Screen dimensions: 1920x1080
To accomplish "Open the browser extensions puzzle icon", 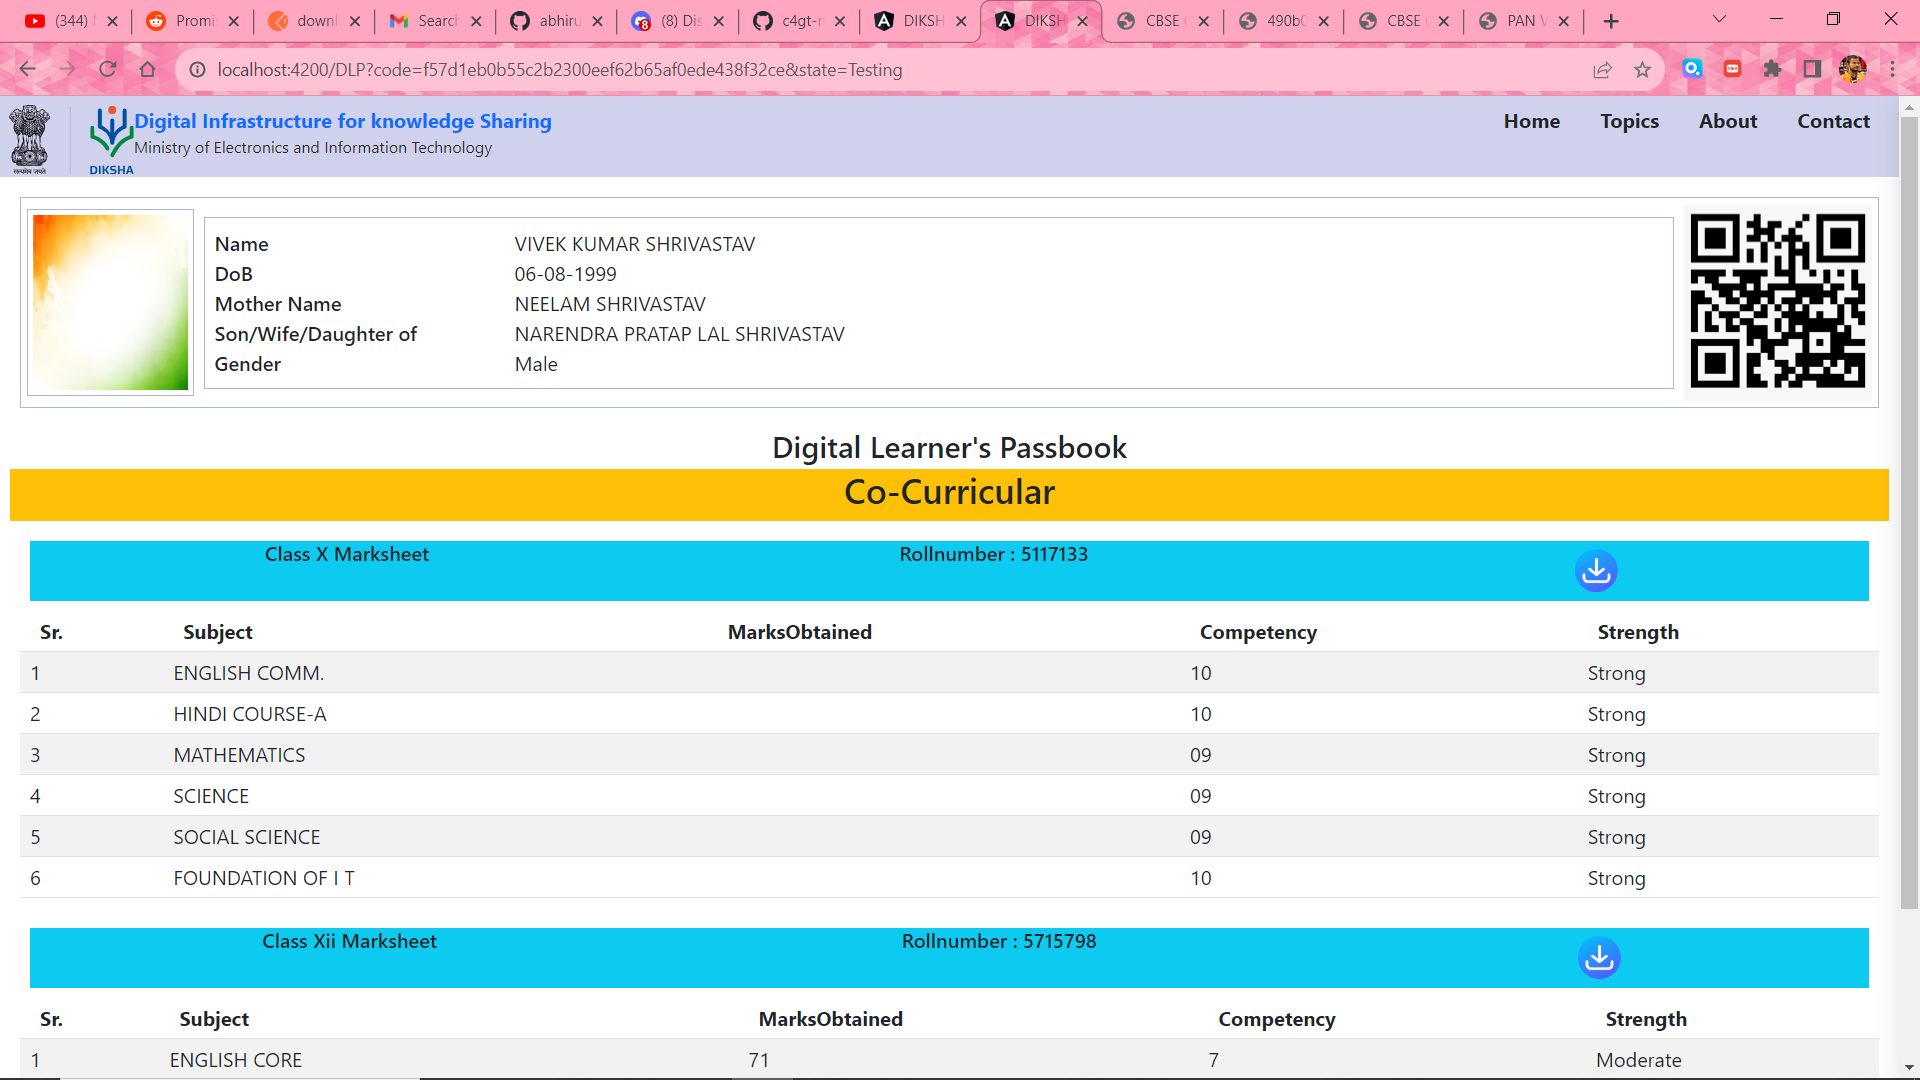I will click(x=1772, y=69).
